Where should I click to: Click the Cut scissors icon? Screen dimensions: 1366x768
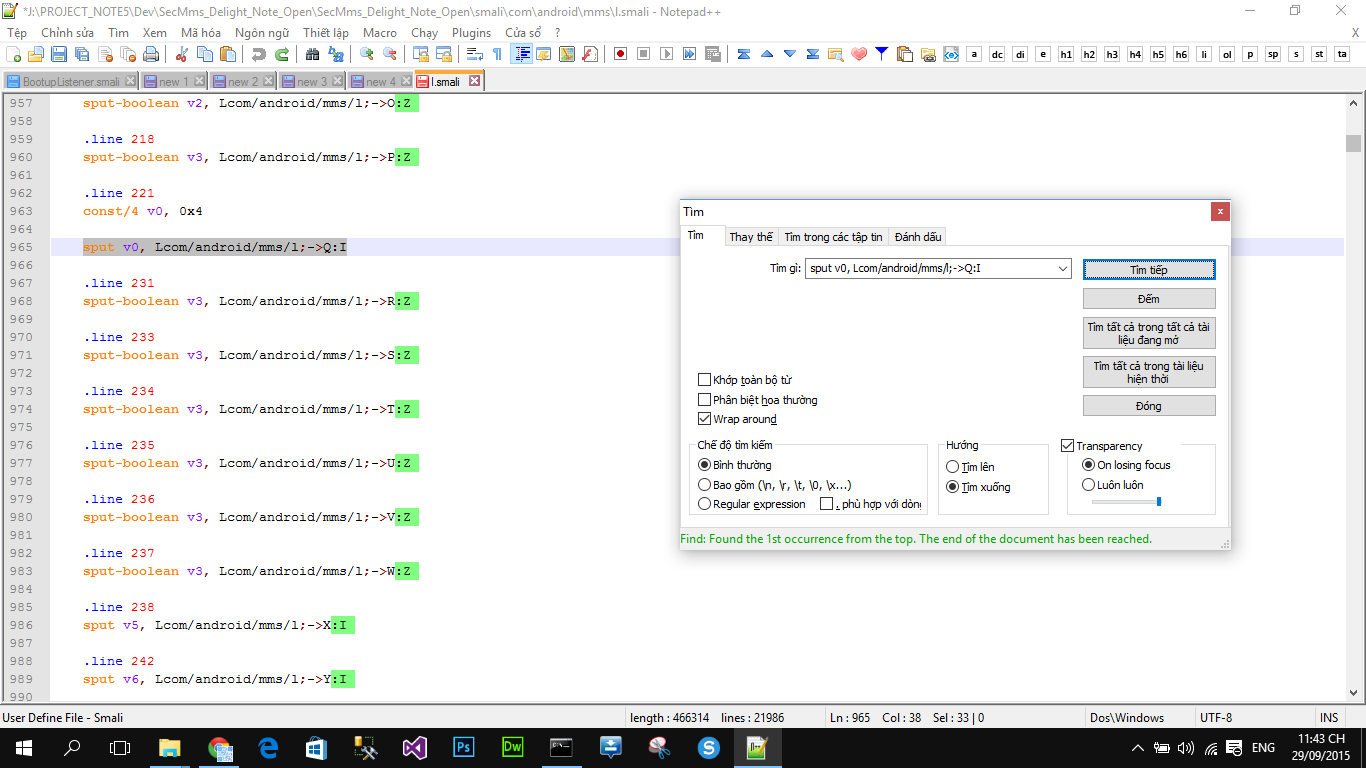tap(182, 54)
